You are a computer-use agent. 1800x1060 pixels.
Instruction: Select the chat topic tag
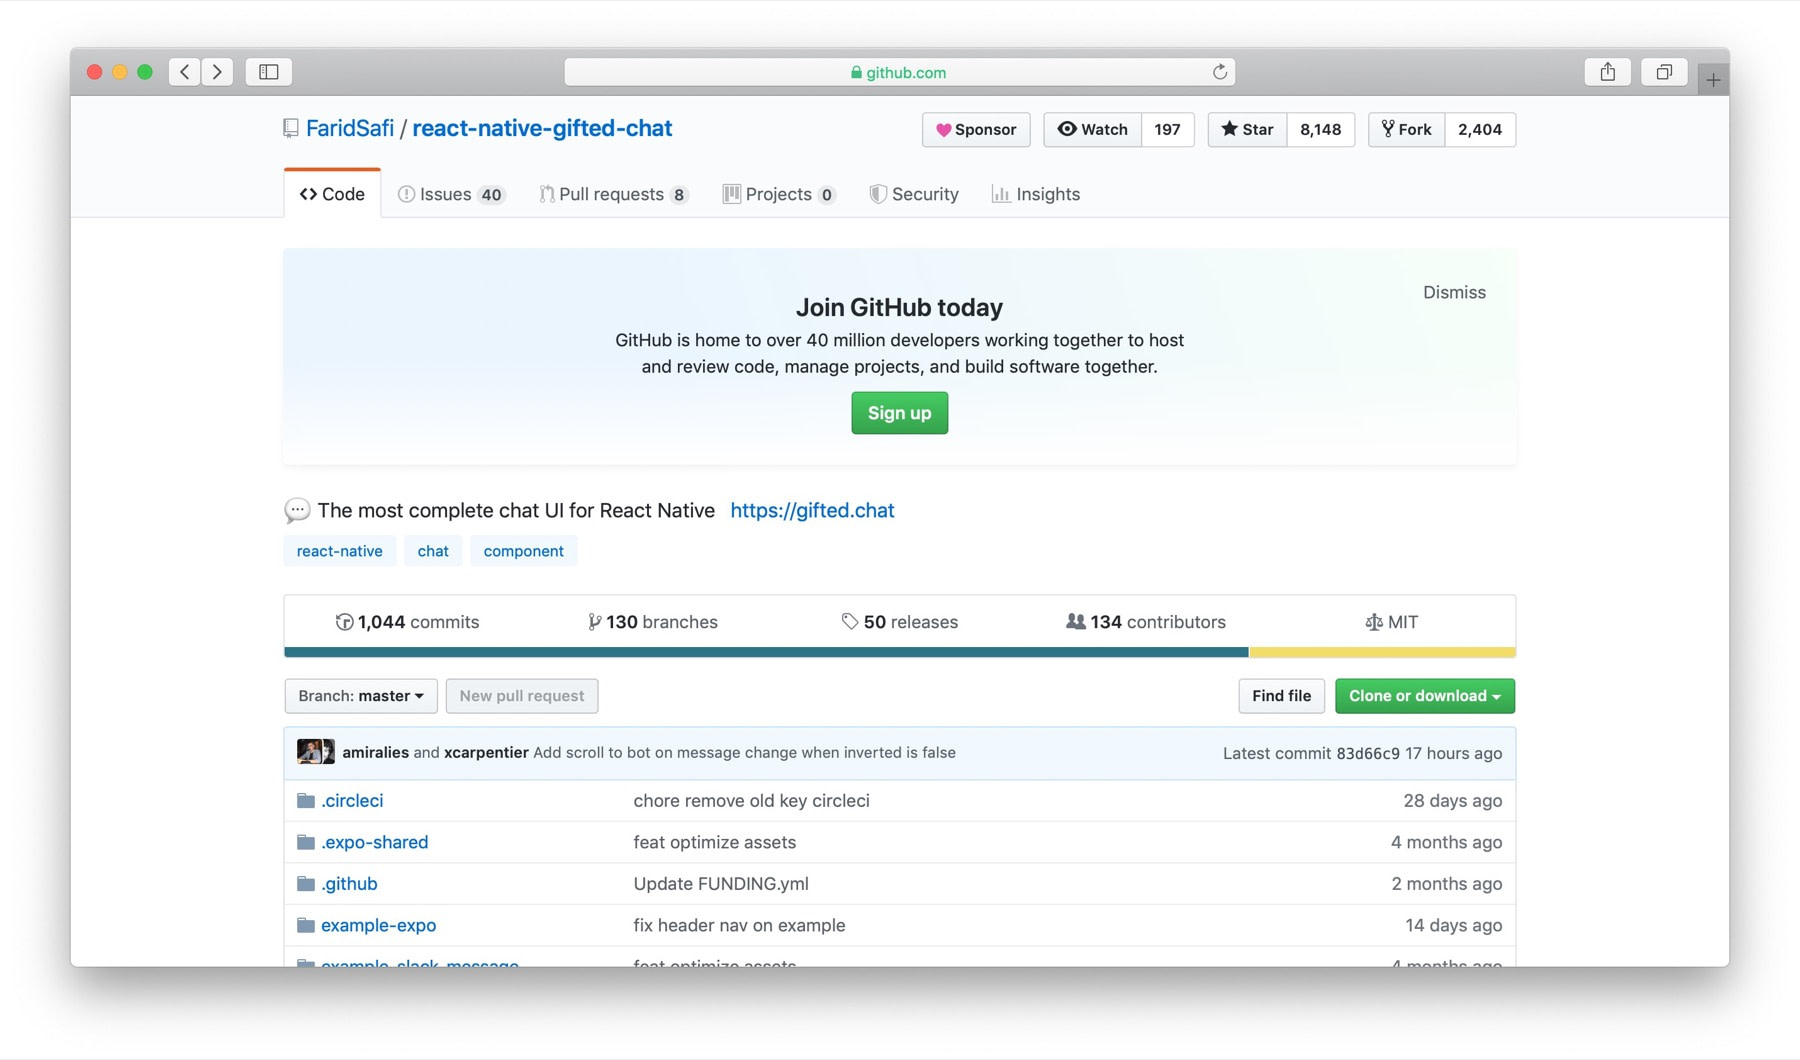[433, 551]
